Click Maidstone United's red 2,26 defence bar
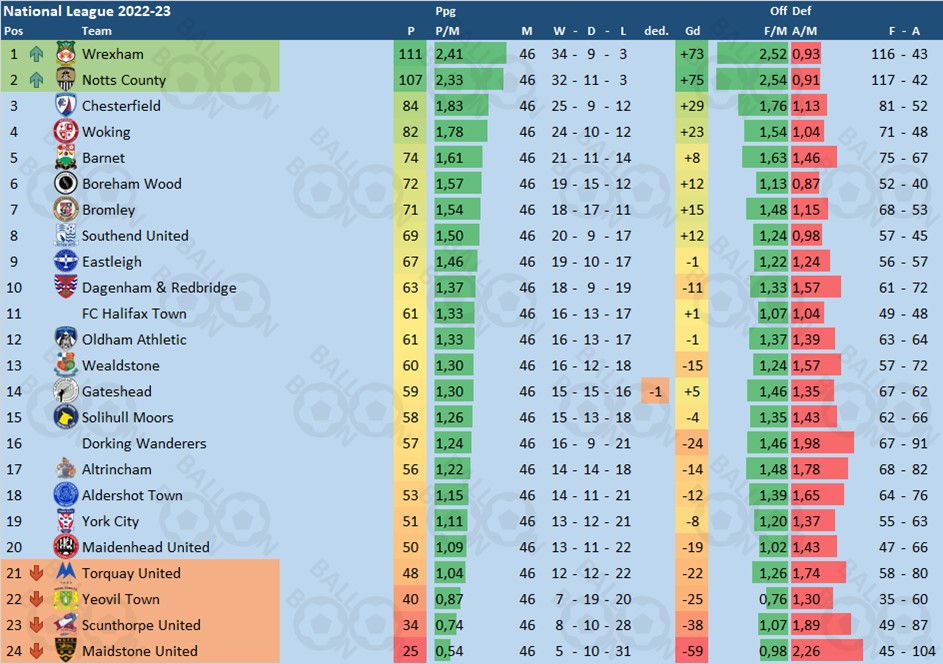This screenshot has height=664, width=943. [827, 651]
